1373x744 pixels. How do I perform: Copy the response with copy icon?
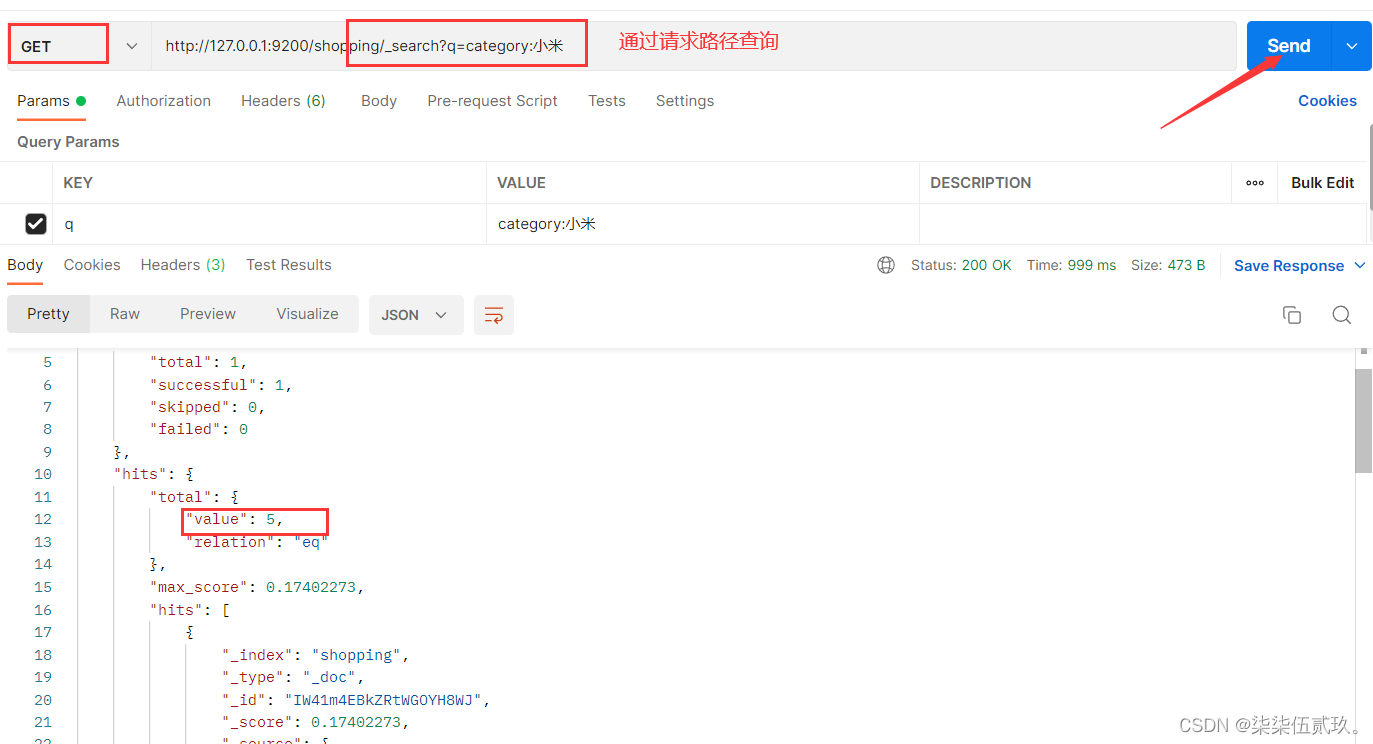[x=1292, y=315]
